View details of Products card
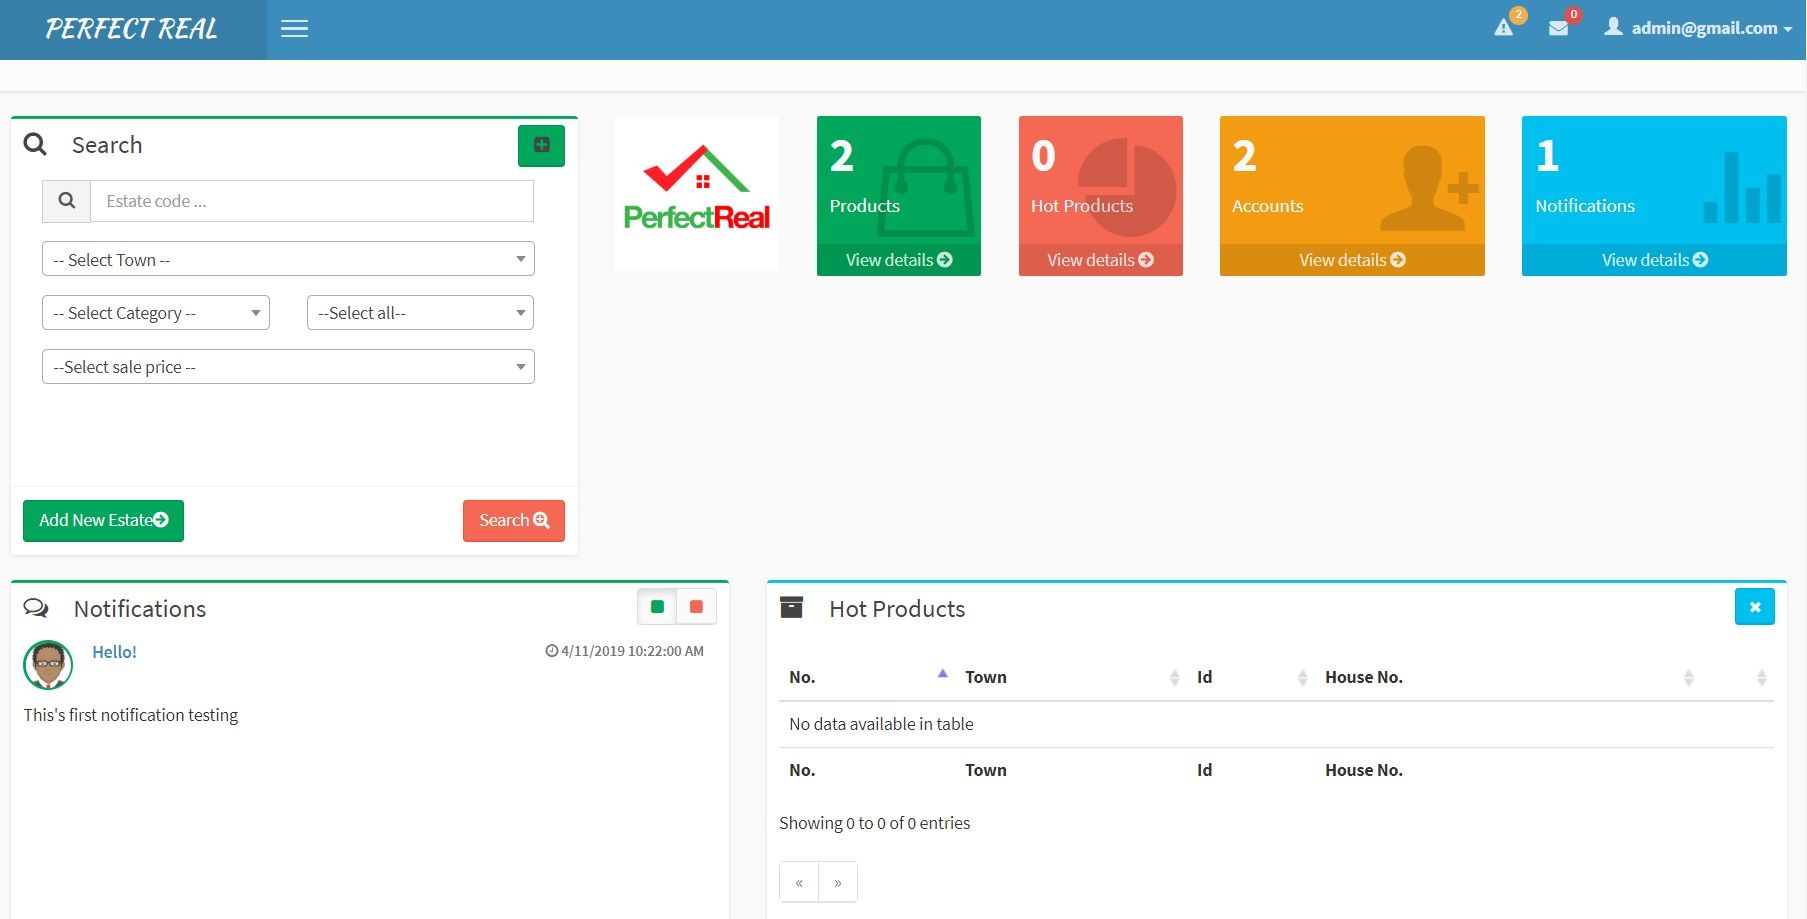 coord(899,260)
